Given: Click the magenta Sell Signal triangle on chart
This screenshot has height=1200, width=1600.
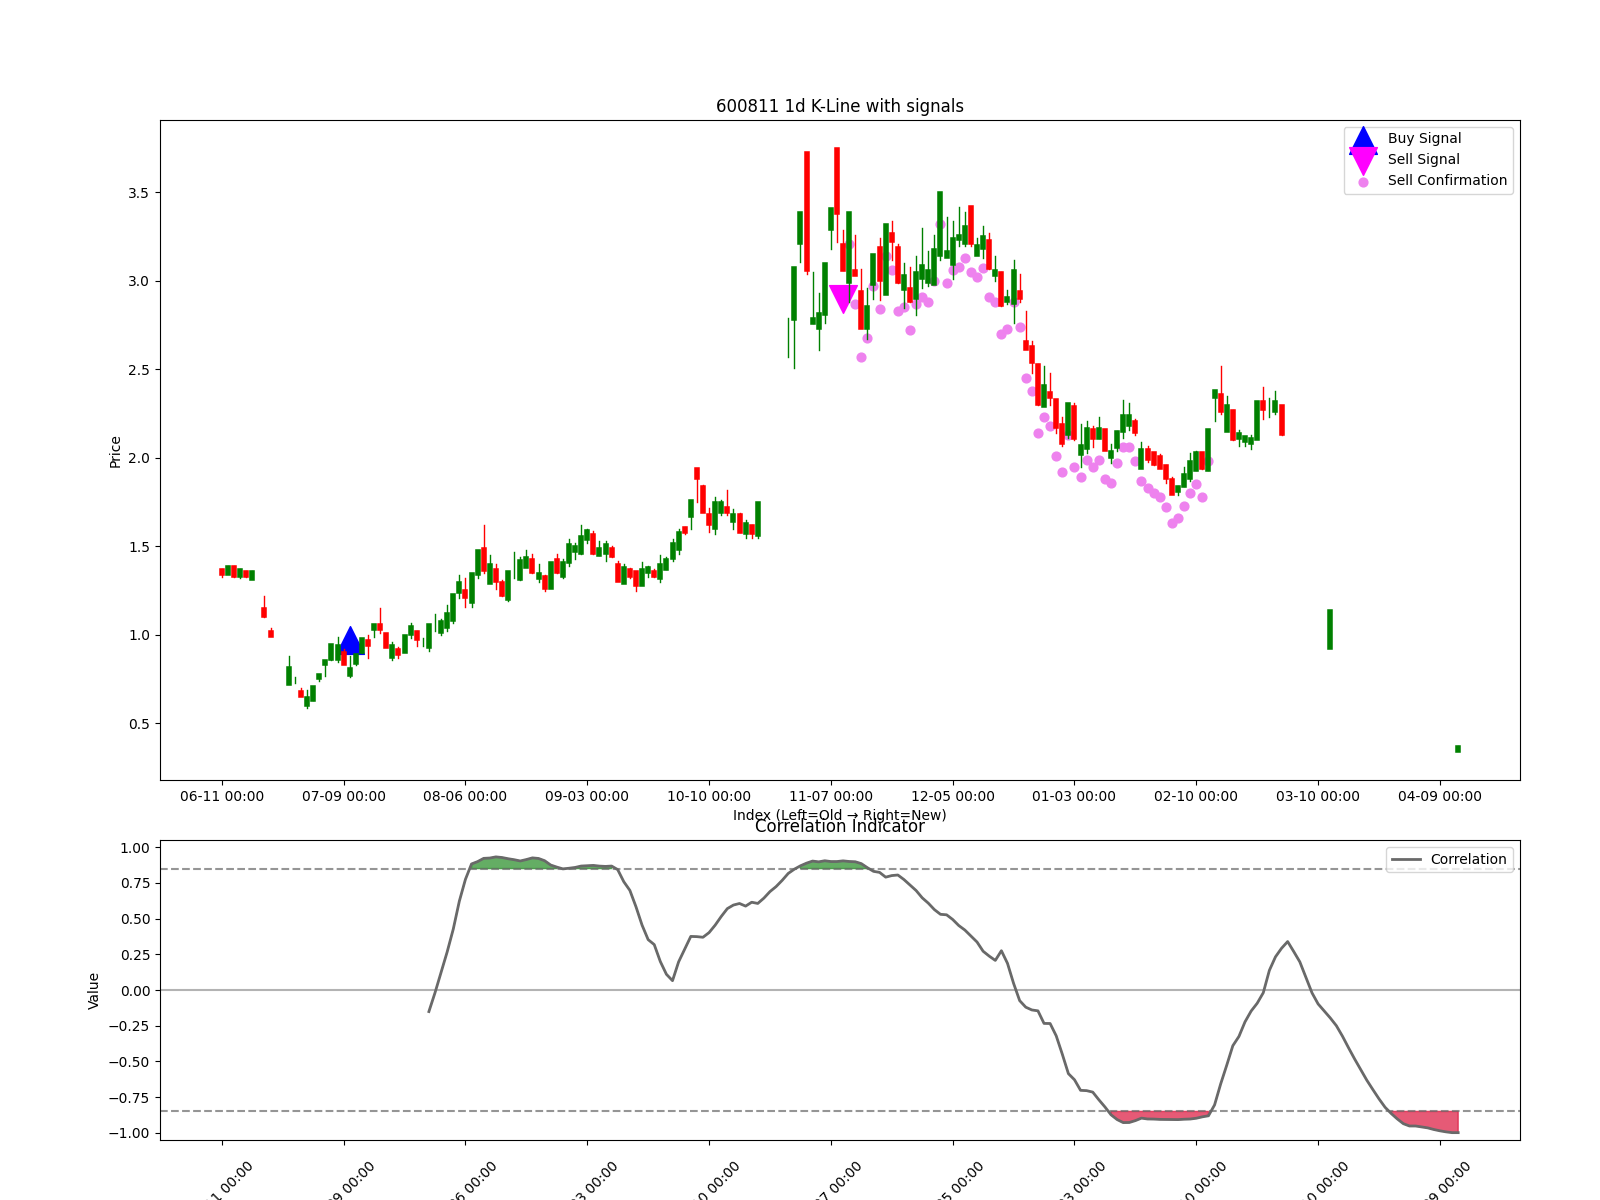Looking at the screenshot, I should pos(843,299).
